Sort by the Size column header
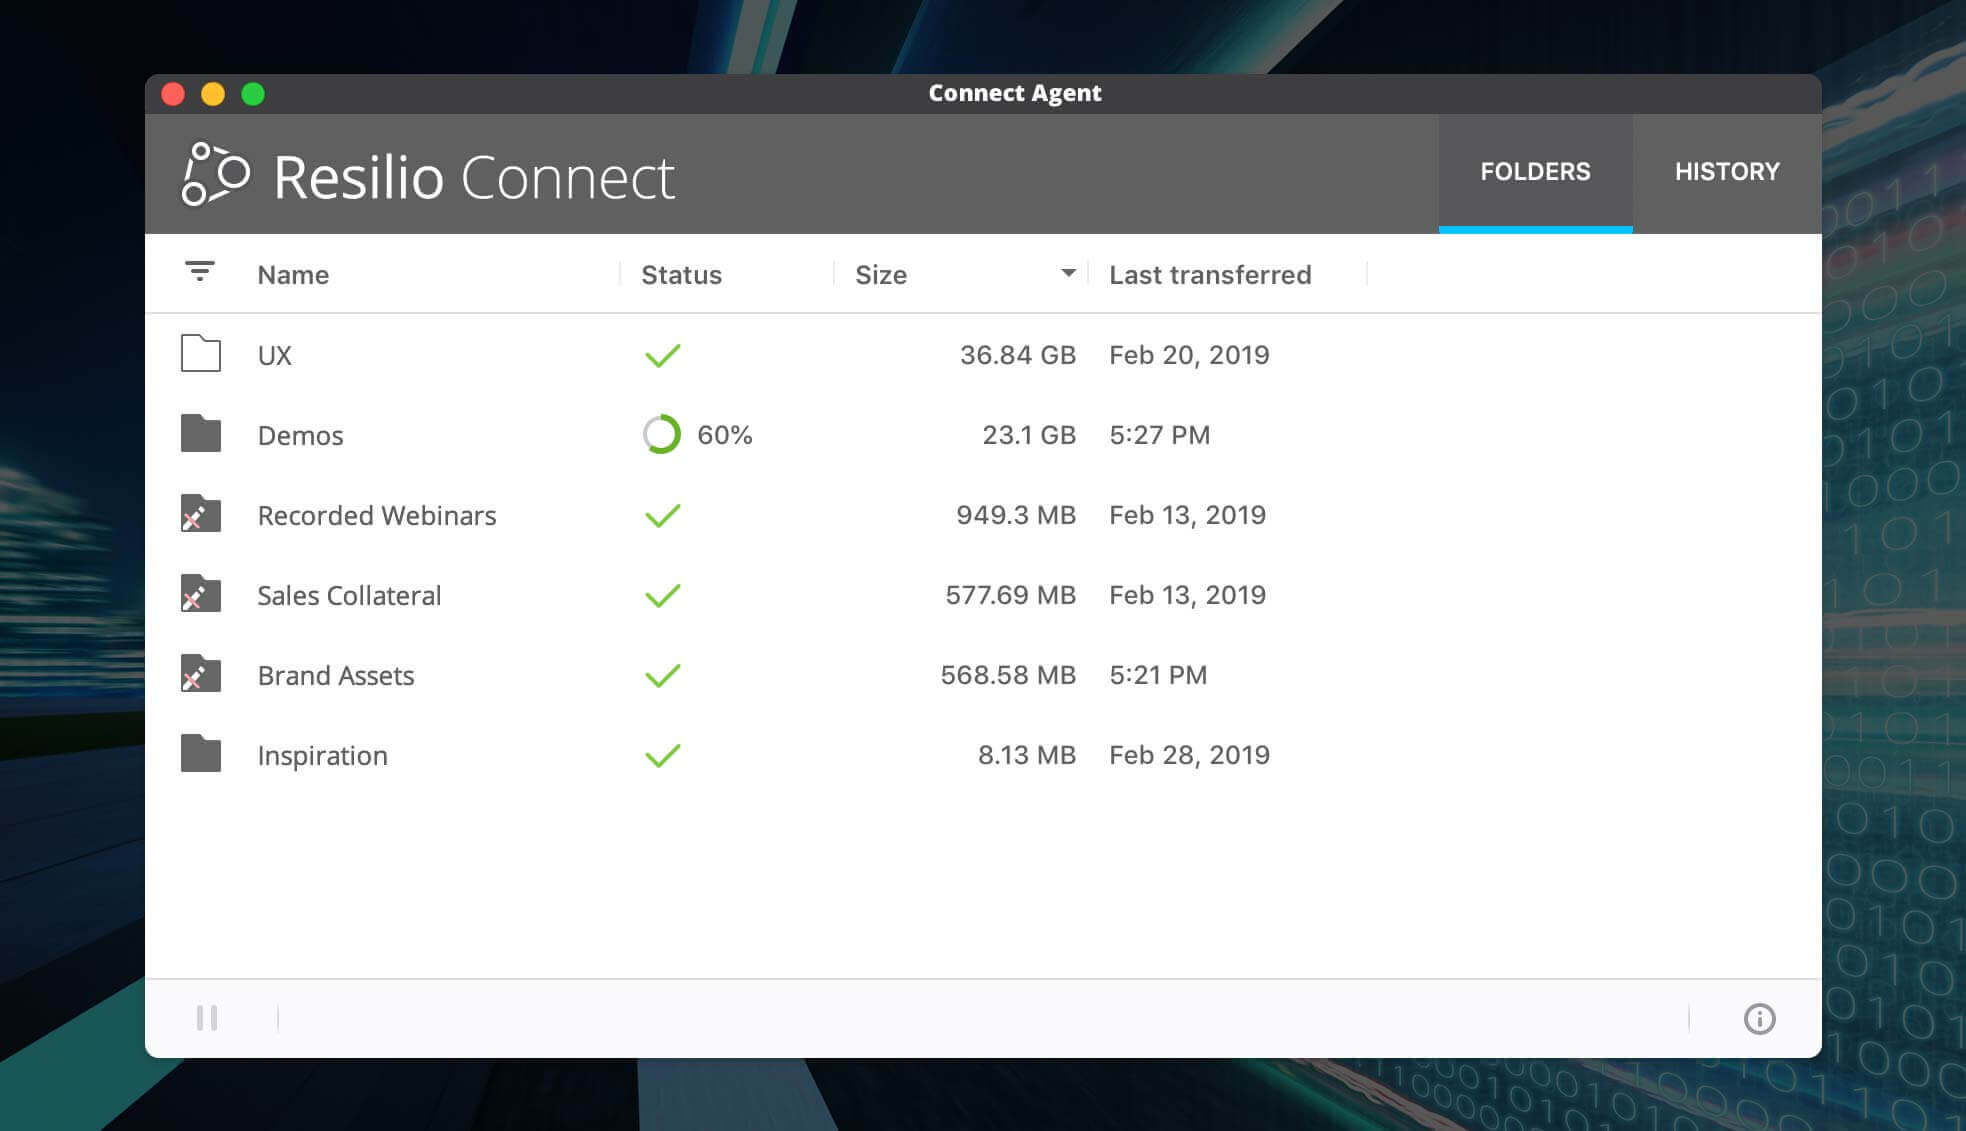 [881, 275]
